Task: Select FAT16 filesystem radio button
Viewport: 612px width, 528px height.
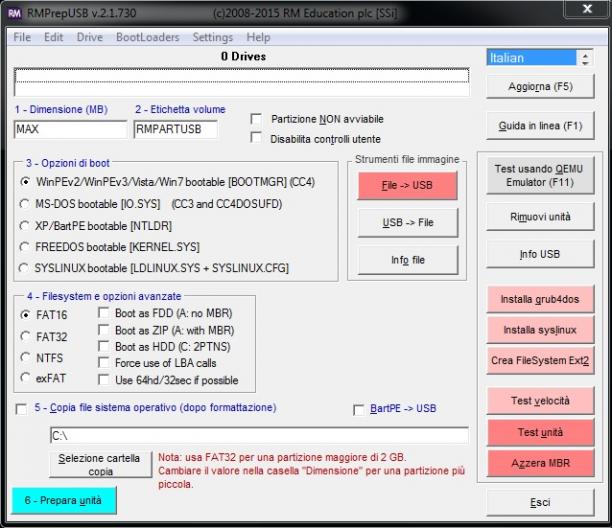Action: tap(25, 315)
